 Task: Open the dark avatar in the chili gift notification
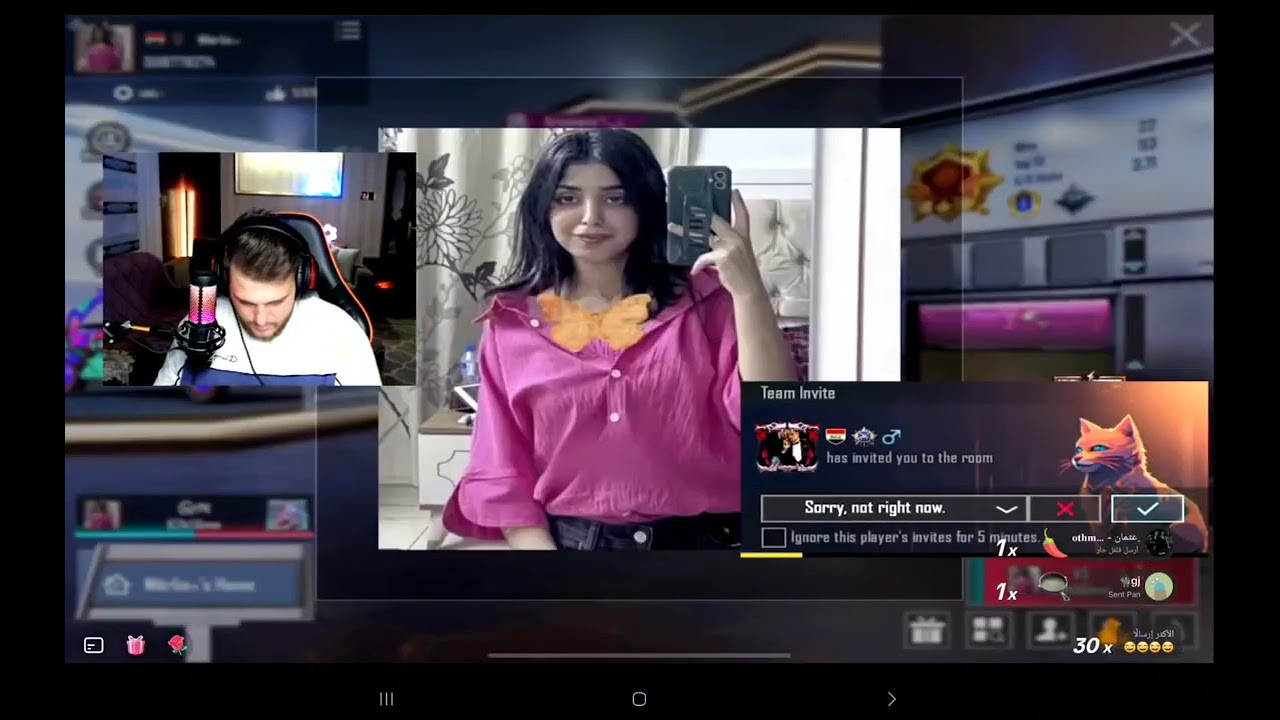click(1159, 543)
